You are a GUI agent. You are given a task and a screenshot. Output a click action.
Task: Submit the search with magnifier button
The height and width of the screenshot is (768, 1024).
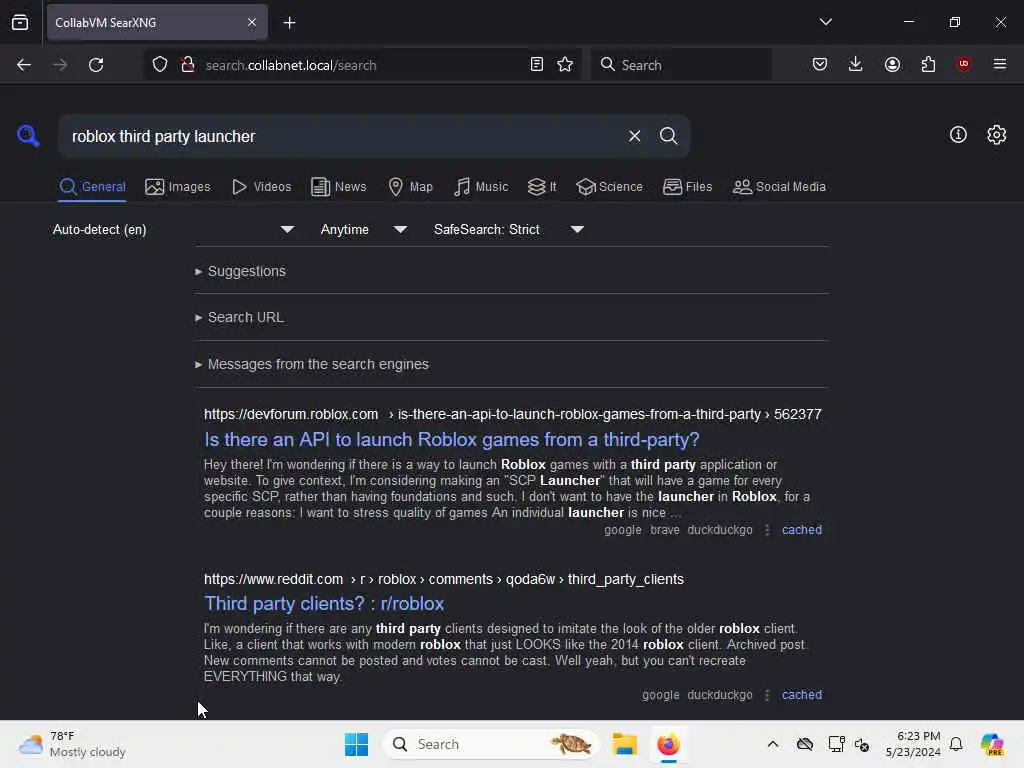668,136
